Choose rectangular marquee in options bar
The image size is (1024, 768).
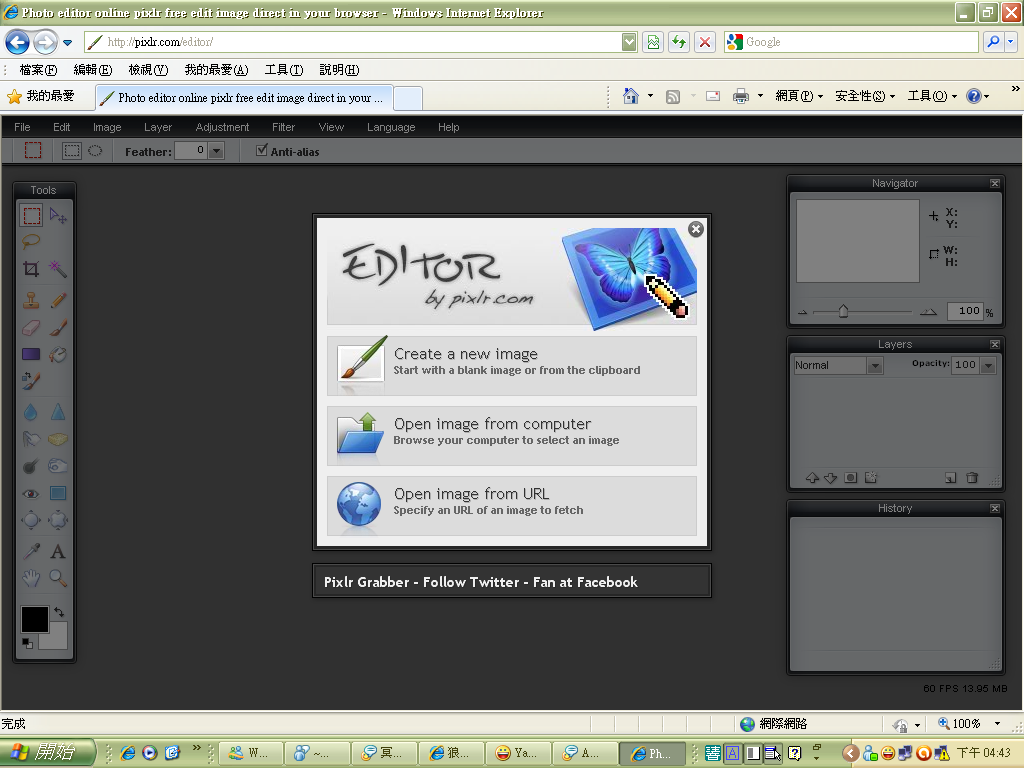tap(71, 151)
